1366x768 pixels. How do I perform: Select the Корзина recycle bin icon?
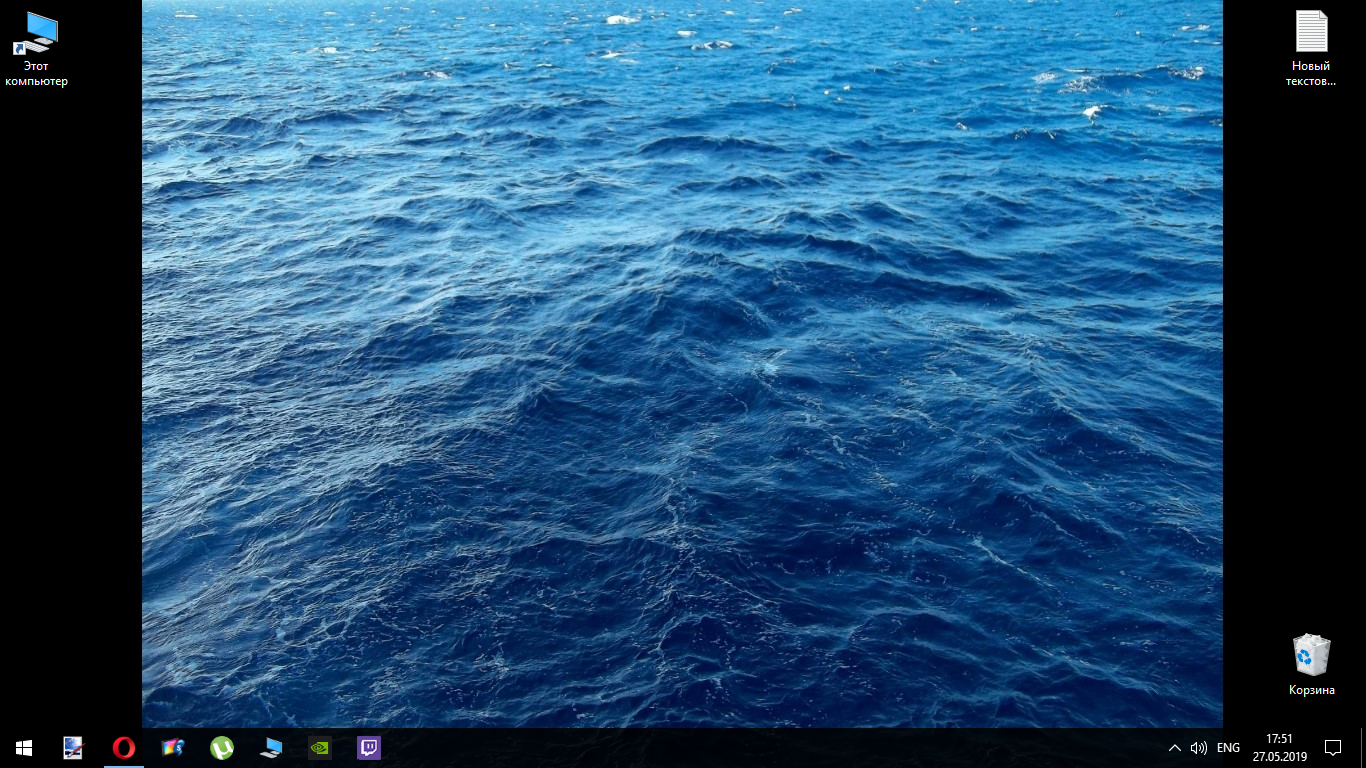1311,665
